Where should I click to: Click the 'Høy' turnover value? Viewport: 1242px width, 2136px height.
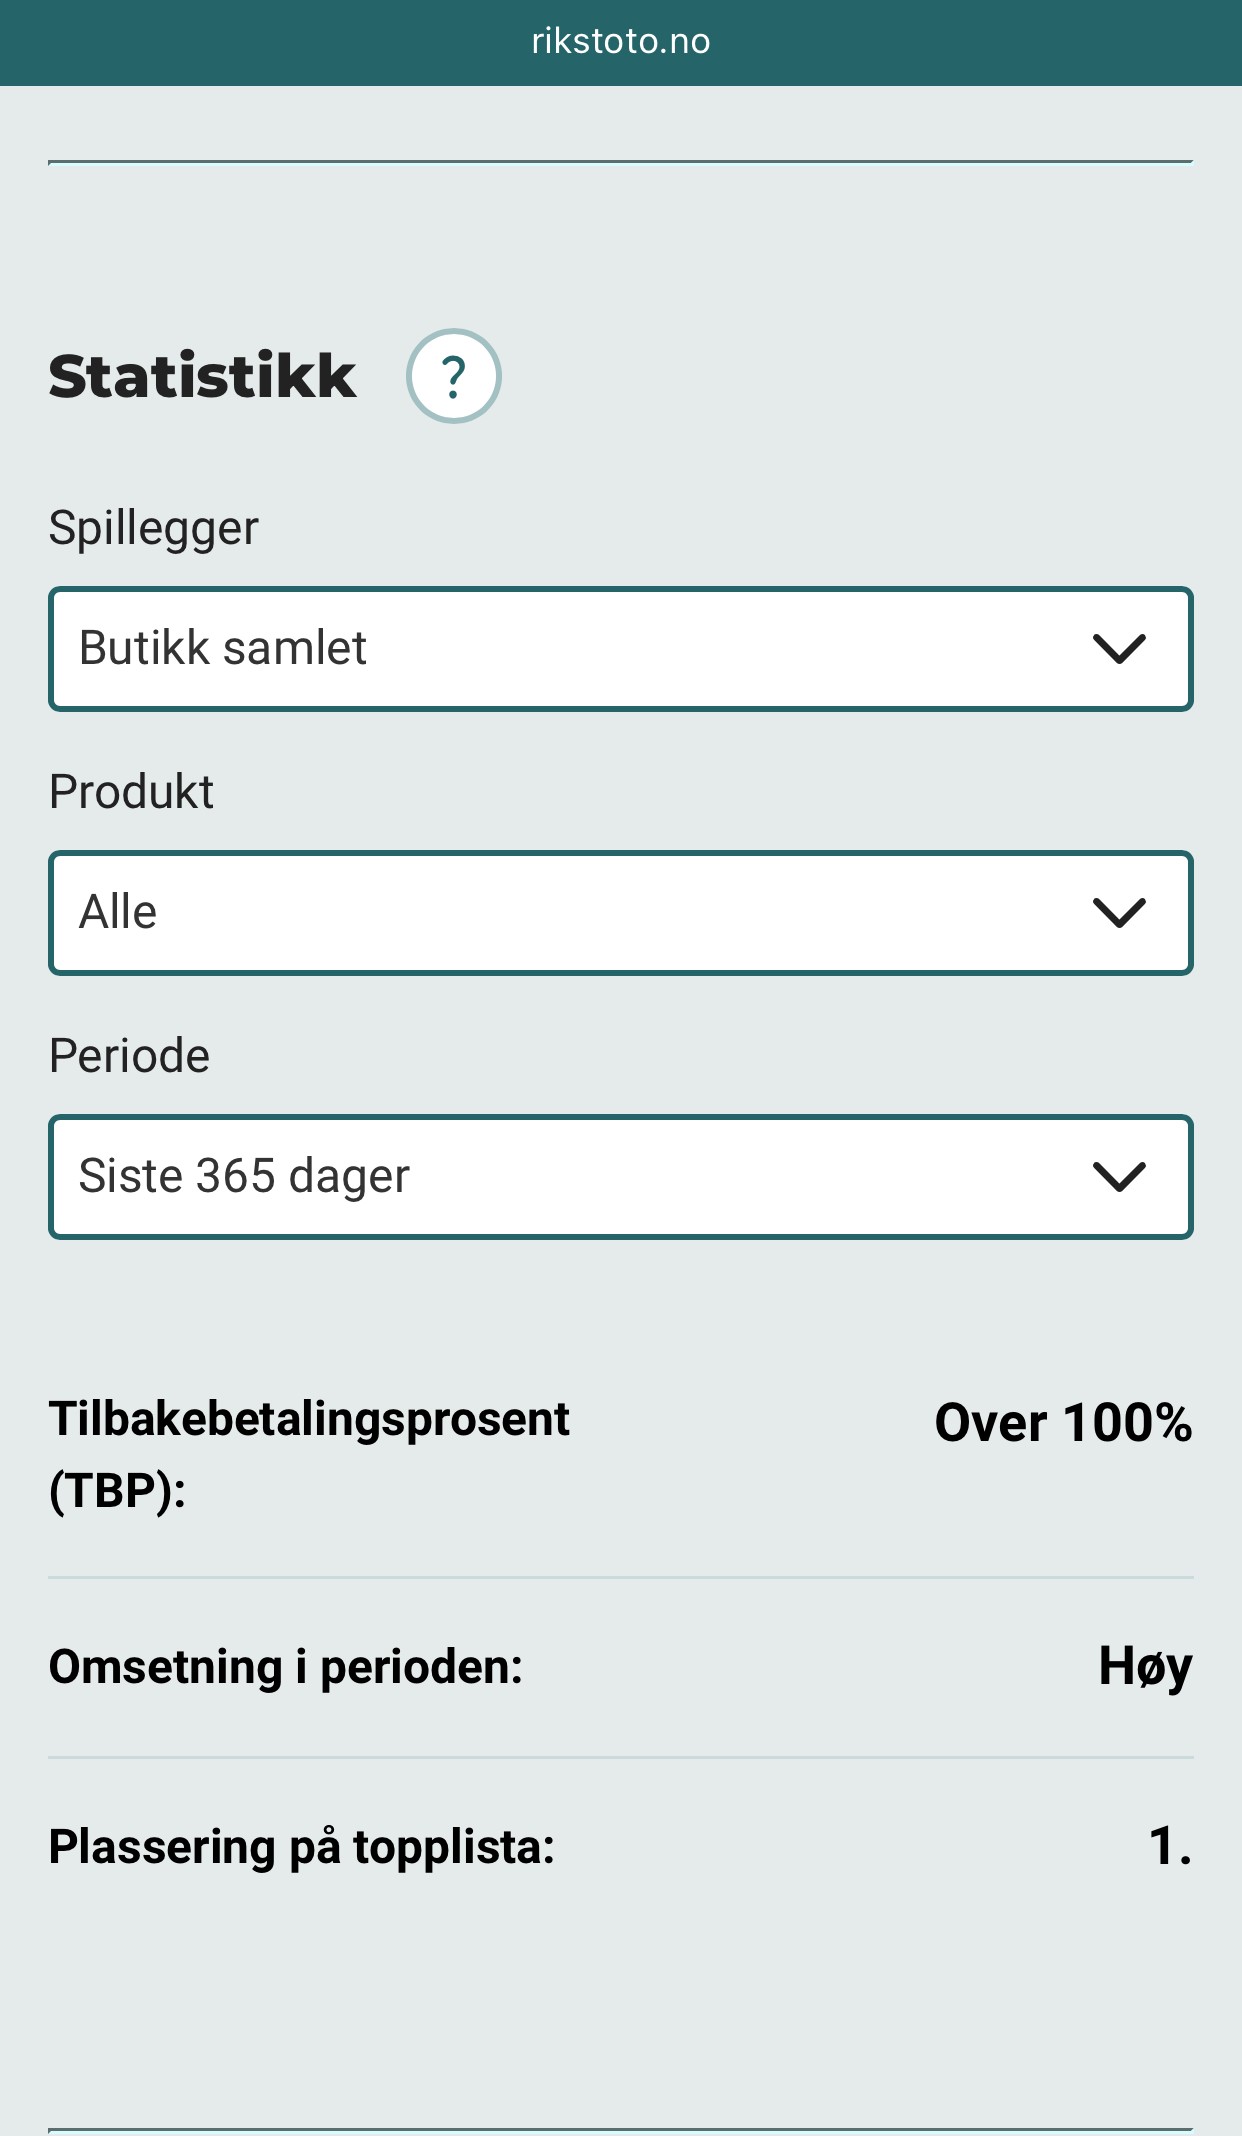coord(1144,1667)
